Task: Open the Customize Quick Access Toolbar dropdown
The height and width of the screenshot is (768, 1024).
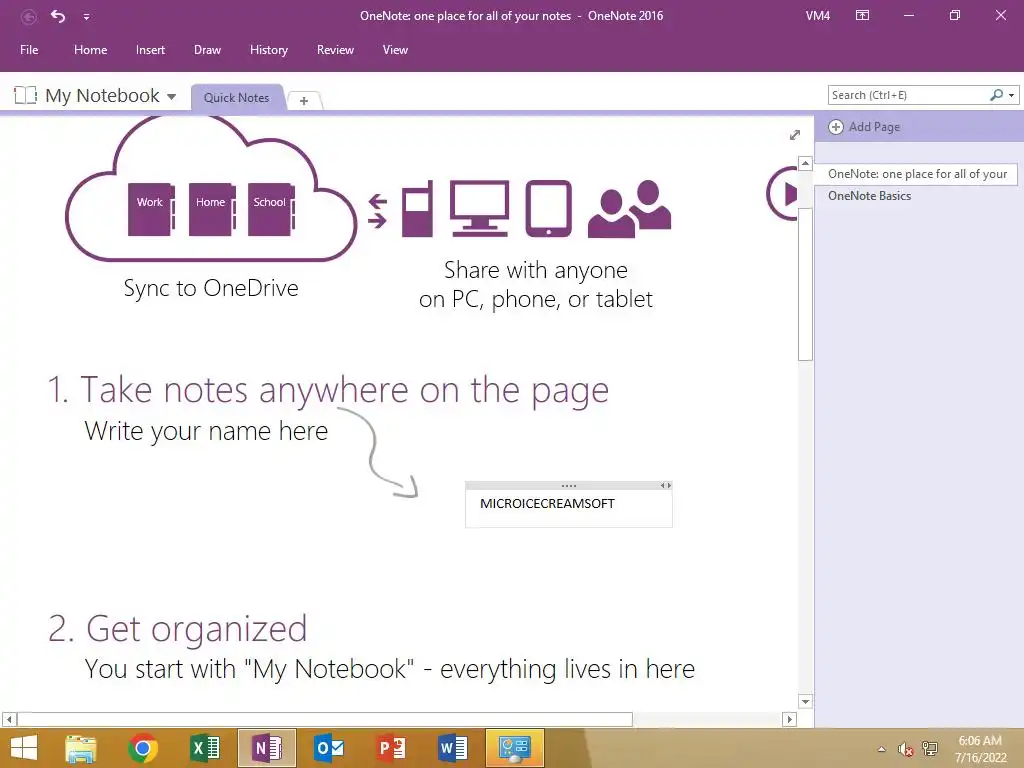Action: point(86,17)
